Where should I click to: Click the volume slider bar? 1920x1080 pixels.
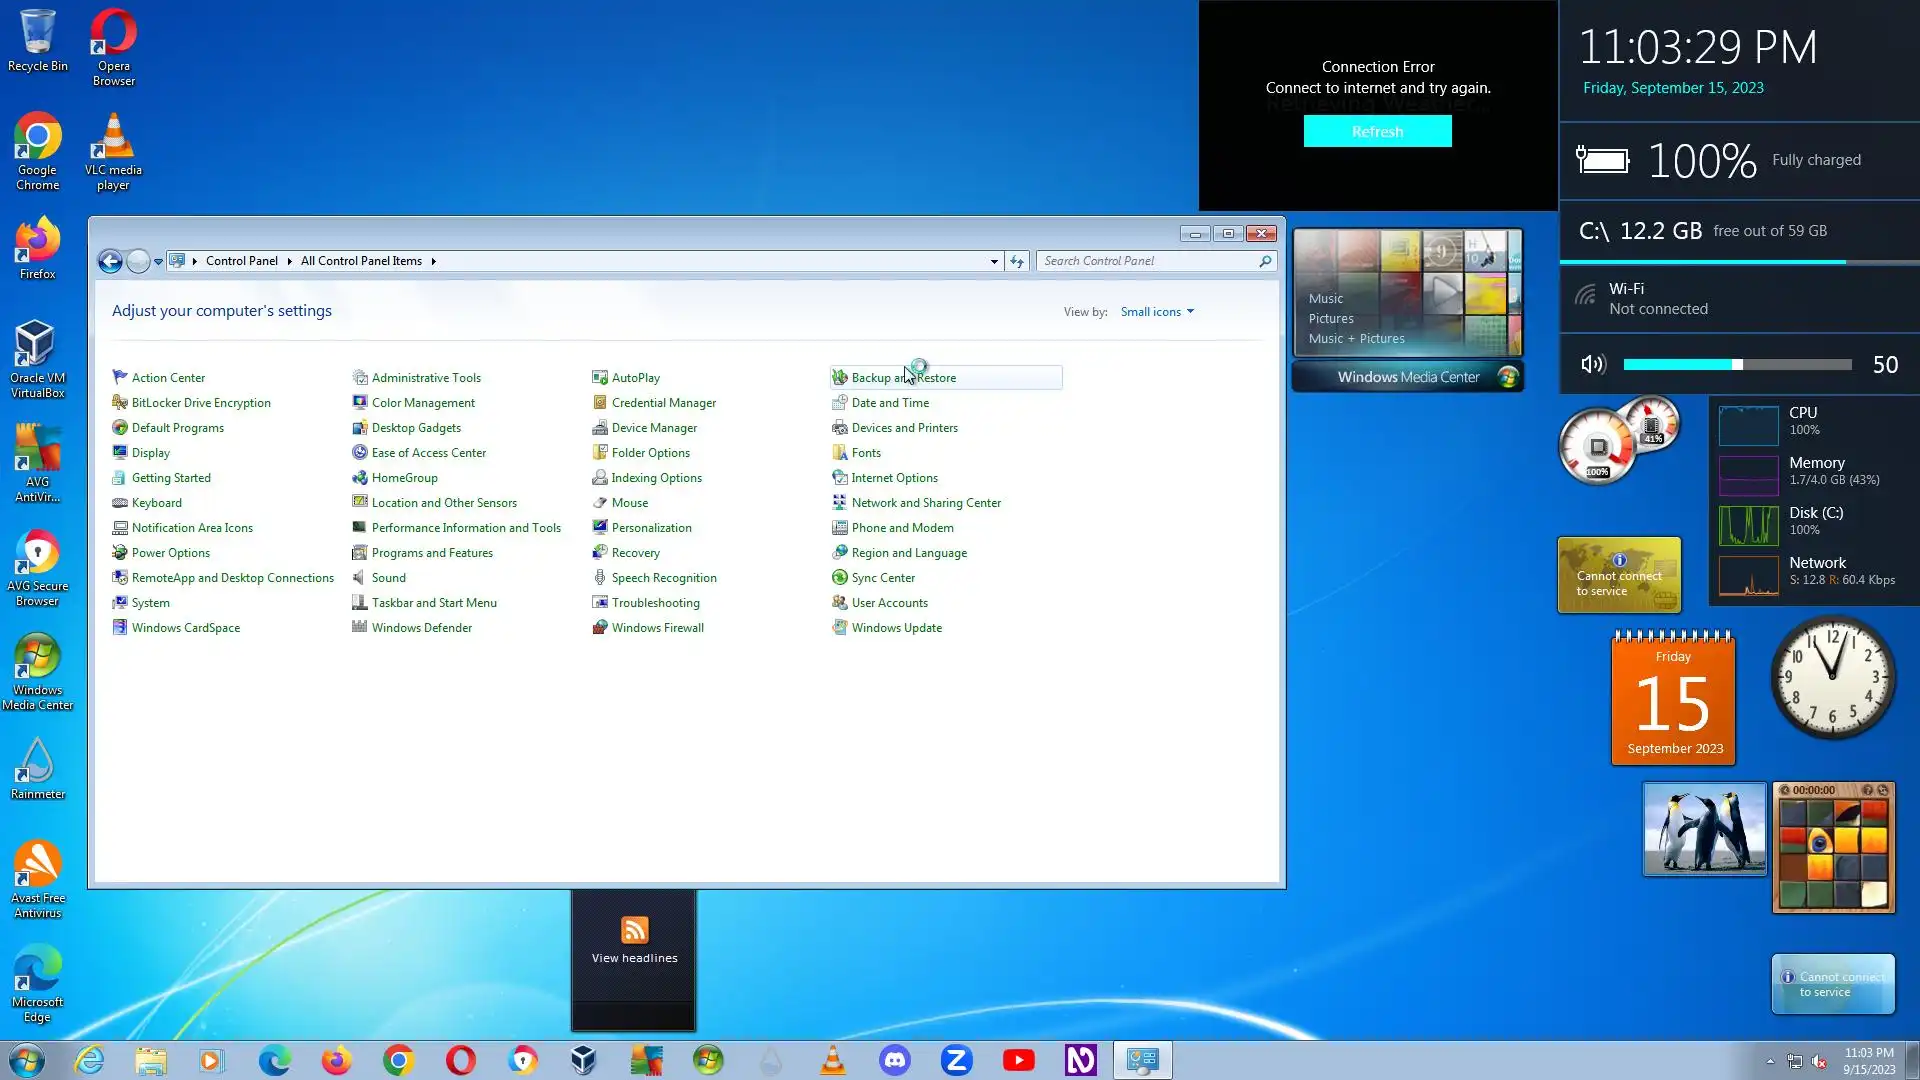(x=1737, y=365)
